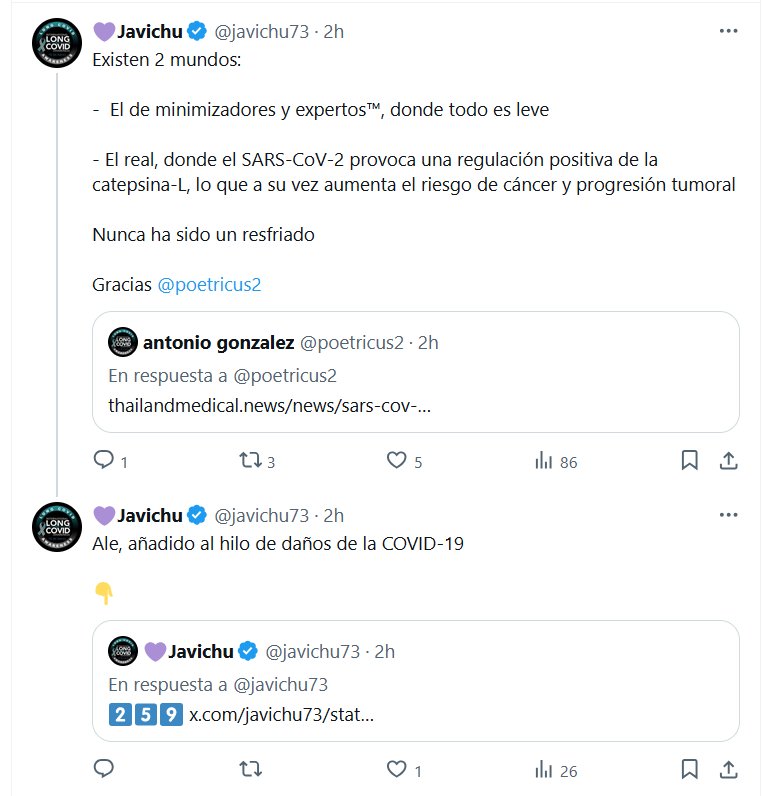Open more options on first tweet
This screenshot has width=762, height=796.
coord(728,31)
